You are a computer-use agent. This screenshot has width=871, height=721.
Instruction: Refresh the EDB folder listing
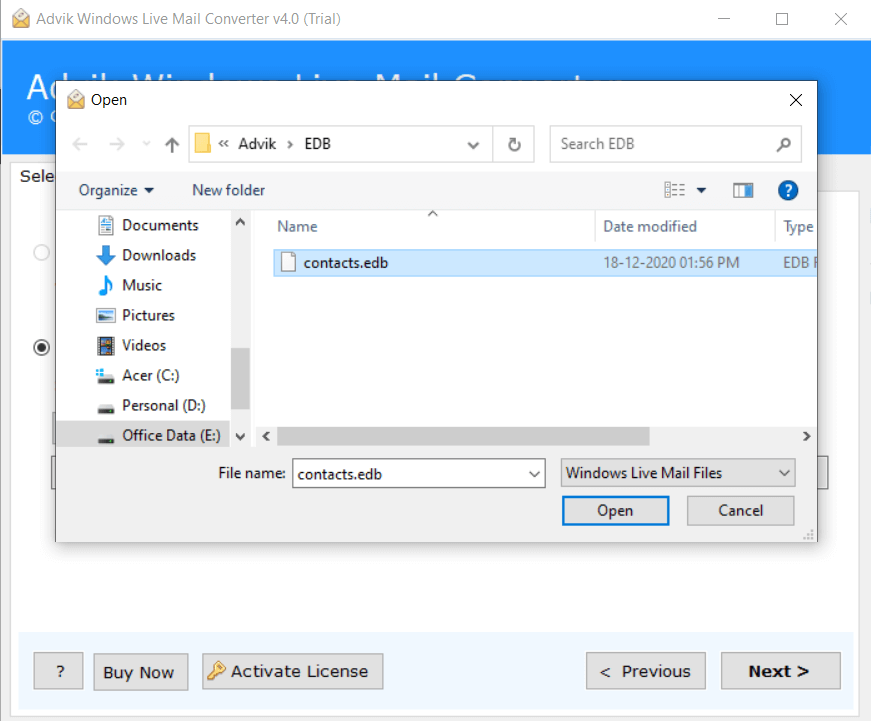pyautogui.click(x=514, y=144)
